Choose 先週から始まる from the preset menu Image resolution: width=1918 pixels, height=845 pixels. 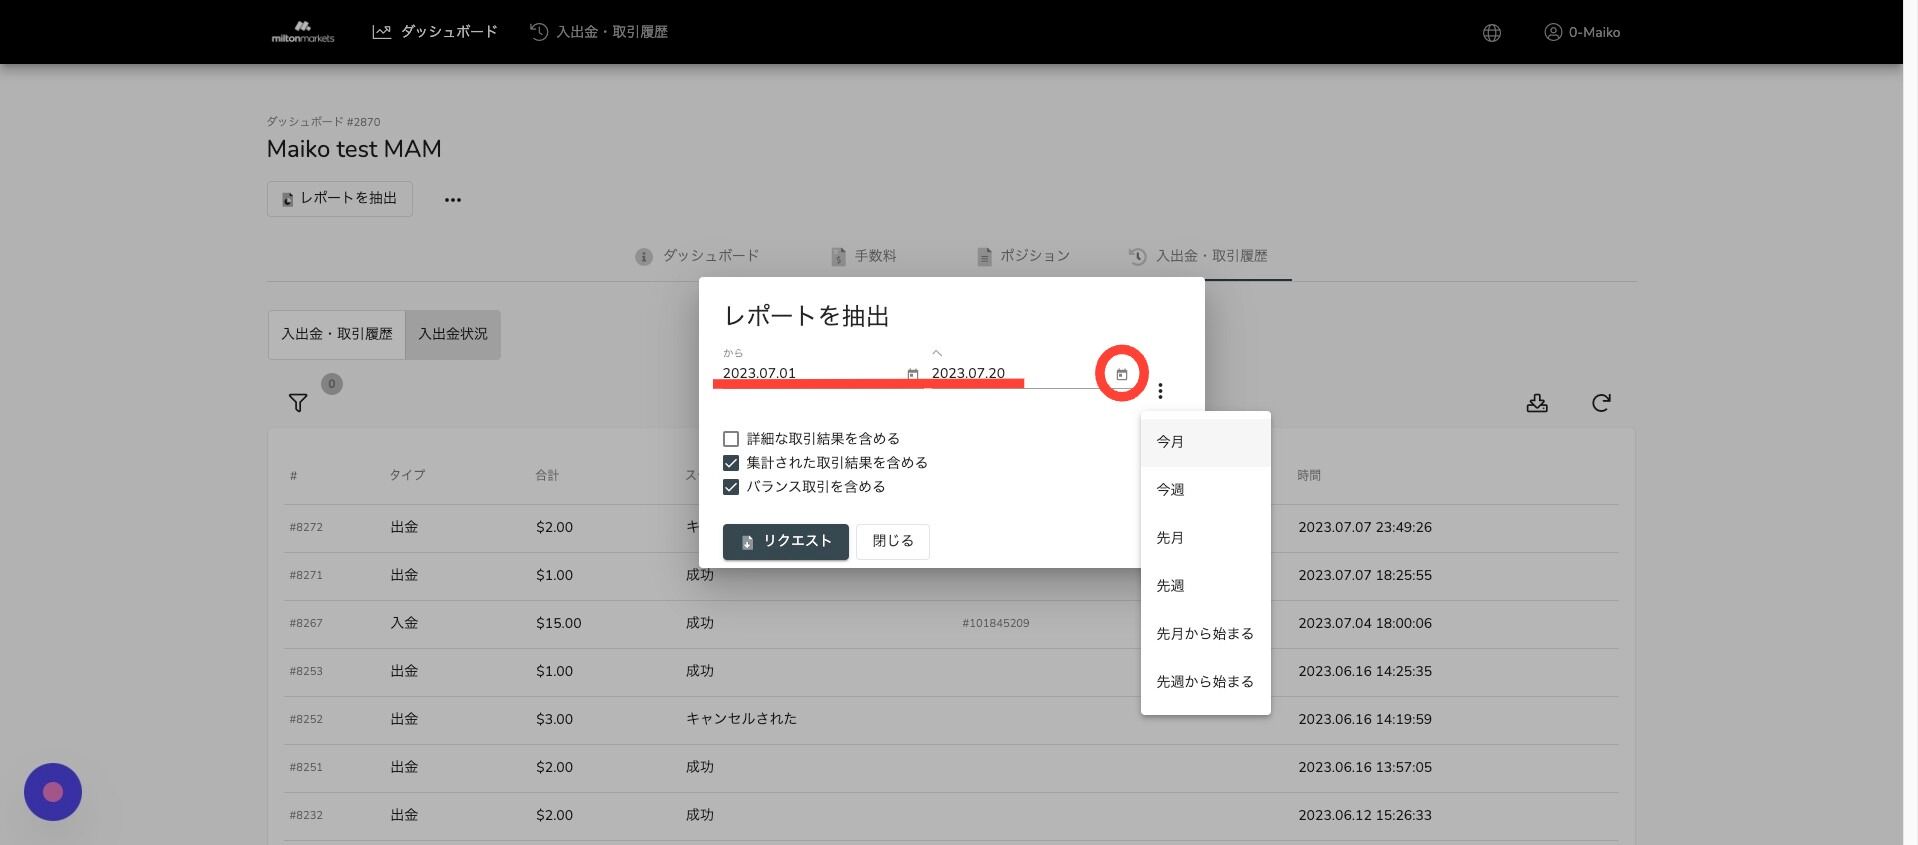pyautogui.click(x=1205, y=682)
